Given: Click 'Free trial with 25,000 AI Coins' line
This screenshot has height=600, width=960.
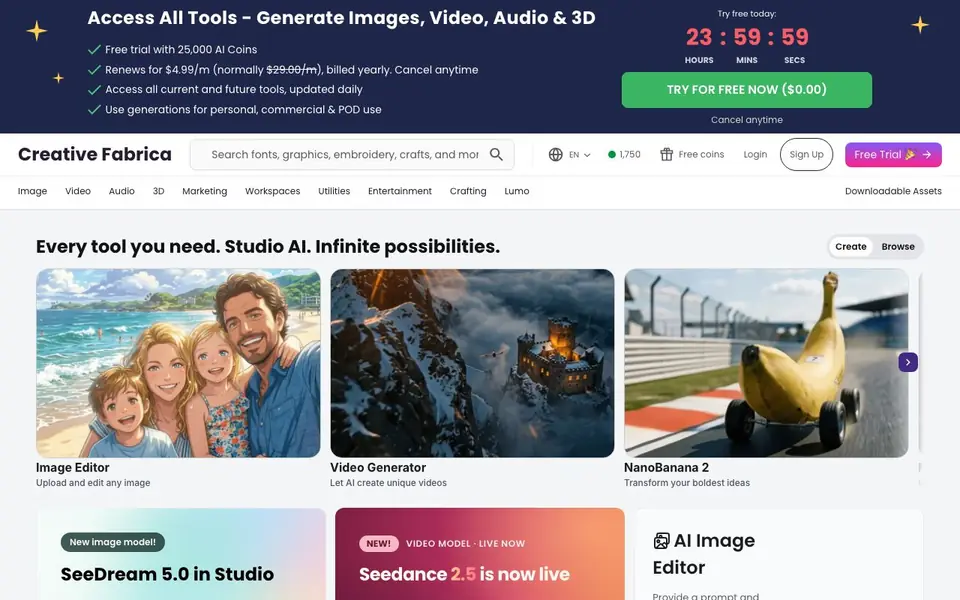Looking at the screenshot, I should click(181, 50).
